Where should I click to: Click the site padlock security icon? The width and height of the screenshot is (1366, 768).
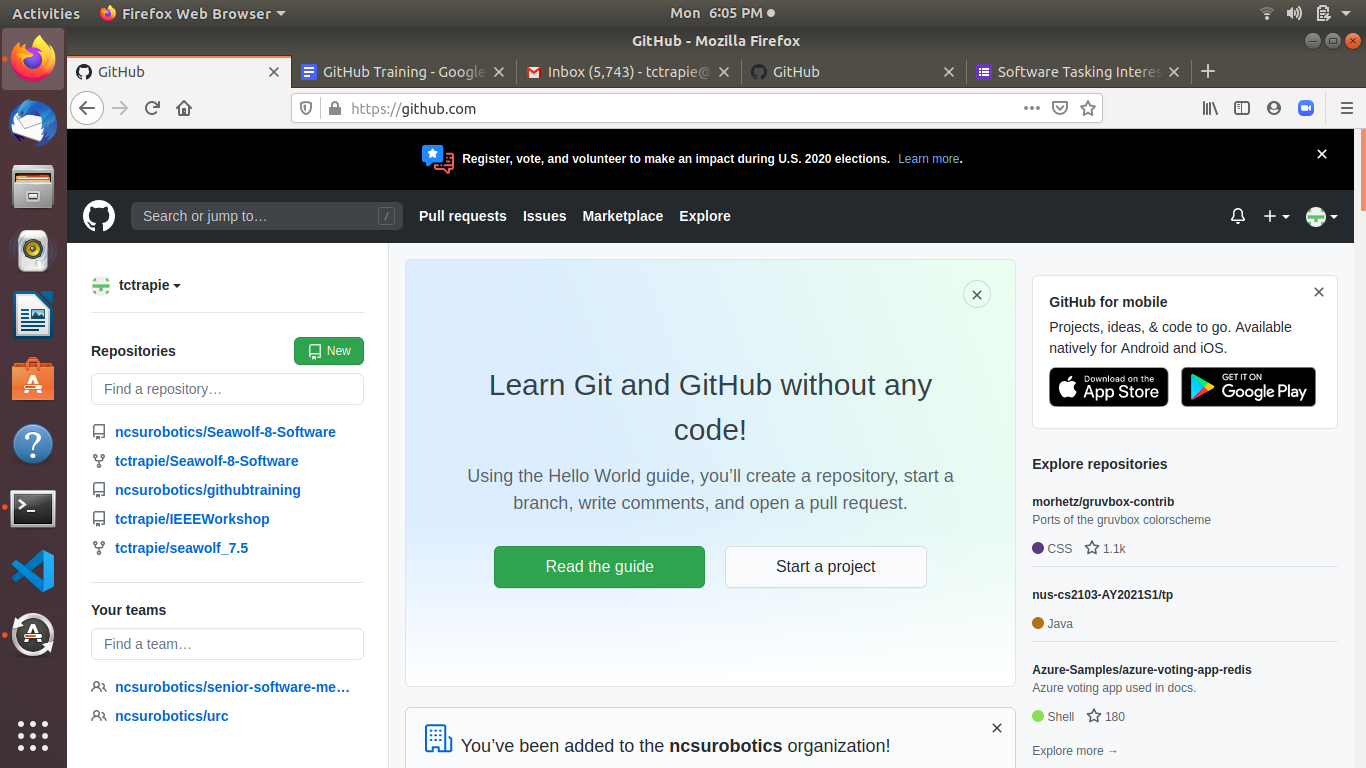tap(334, 108)
